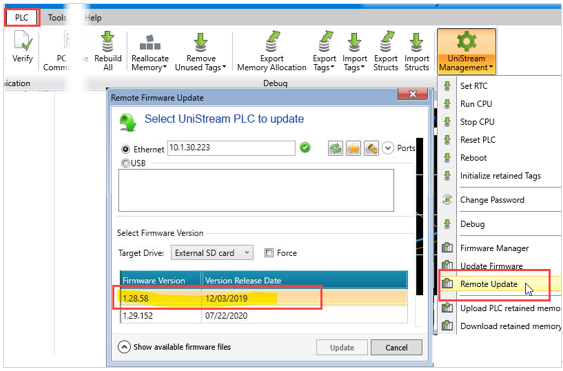Select Initialize retained Tags entry
563x371 pixels.
pyautogui.click(x=500, y=176)
